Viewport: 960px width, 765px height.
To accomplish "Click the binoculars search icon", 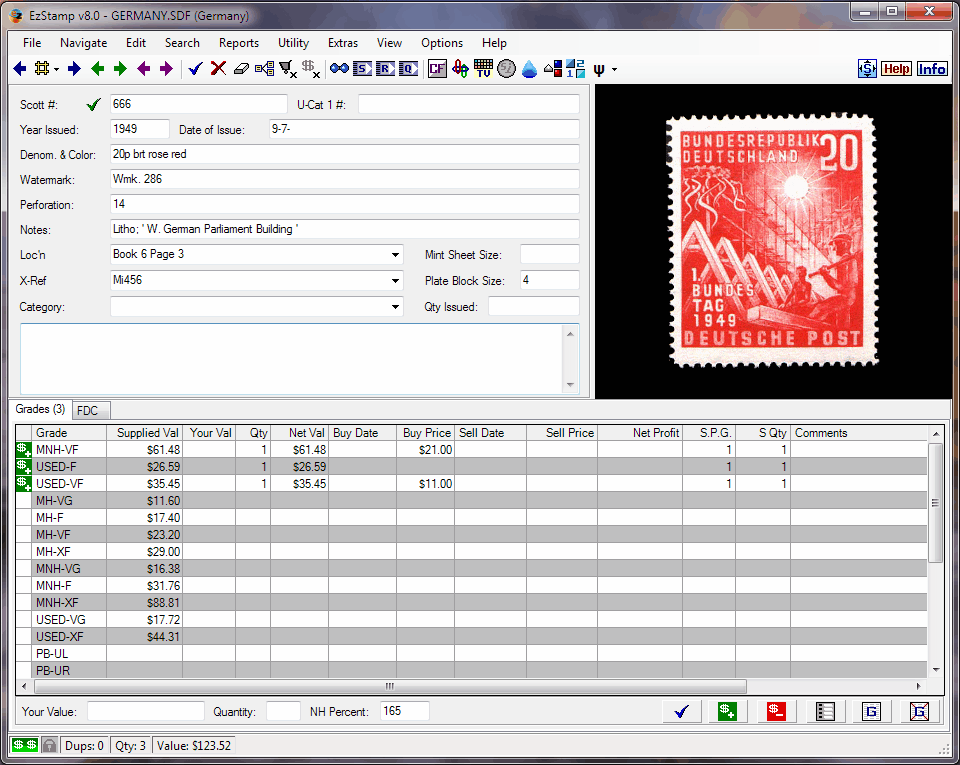I will (337, 68).
